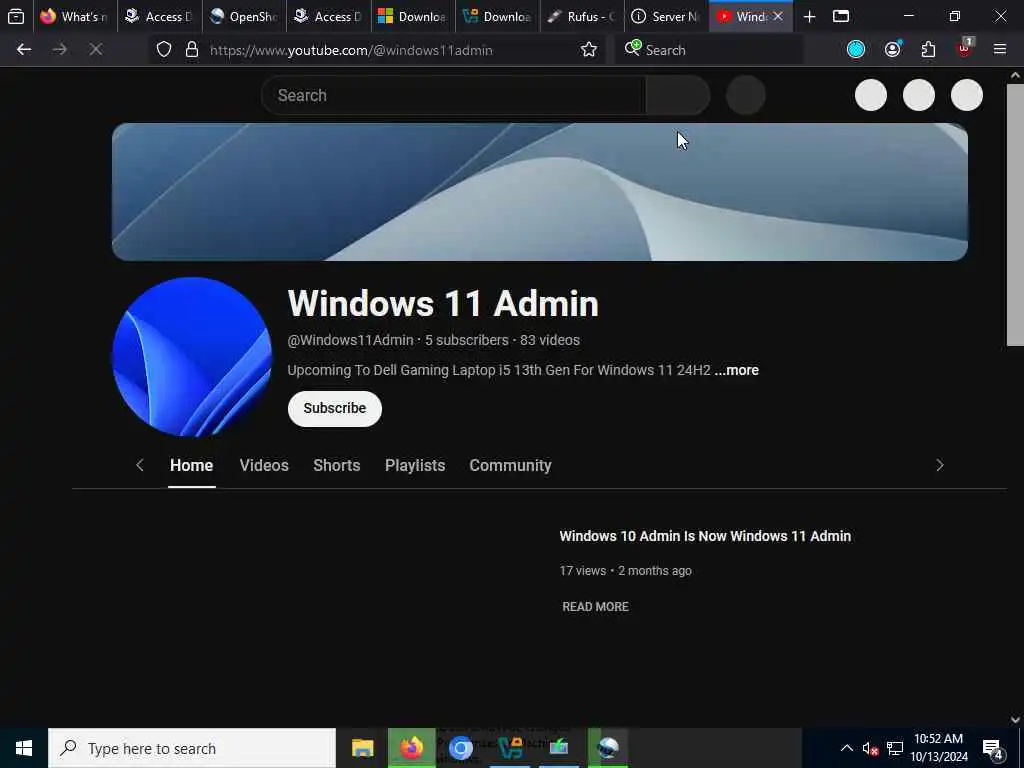Open the notification center icon
This screenshot has width=1024, height=768.
[993, 750]
